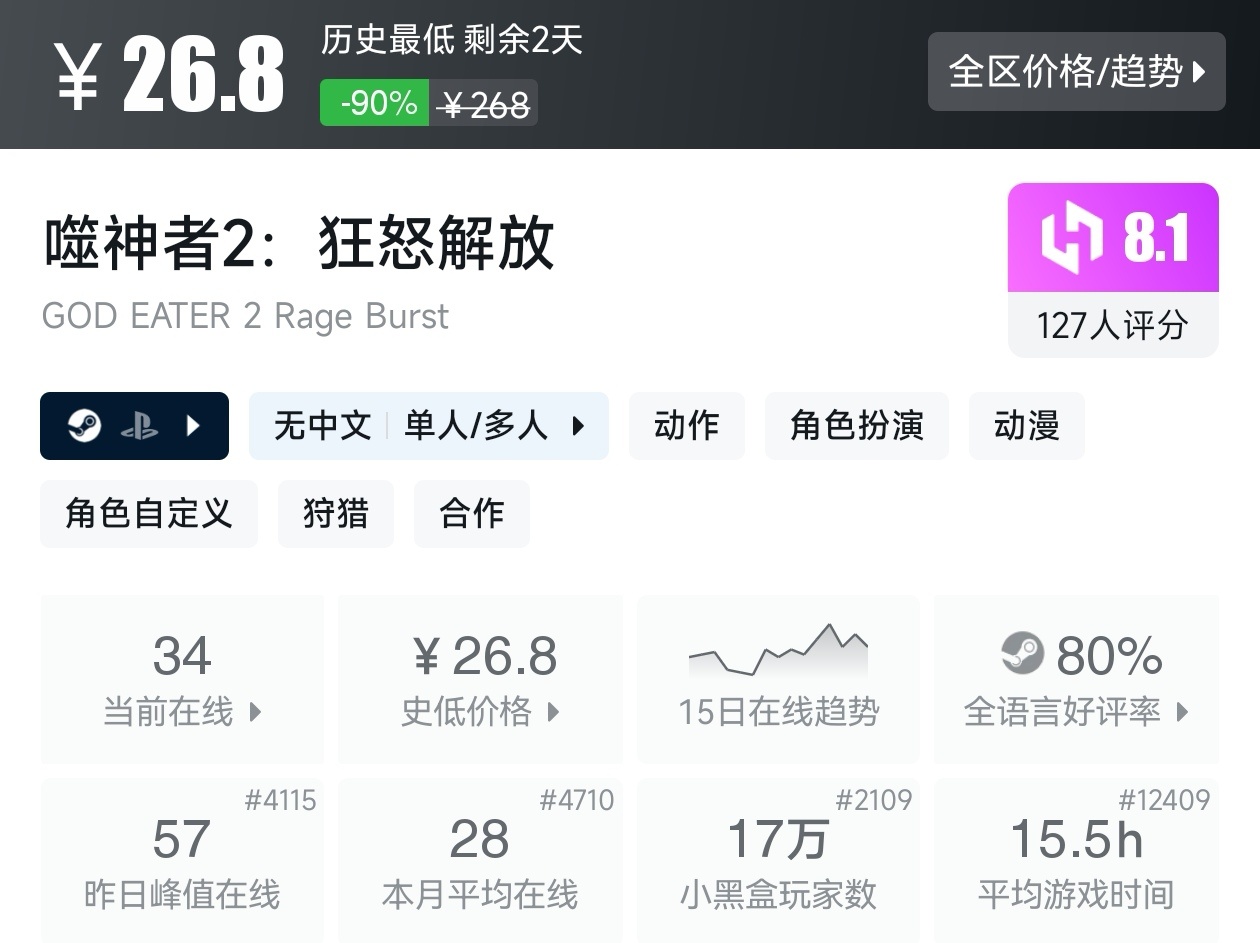Open the 合作 tag
This screenshot has width=1260, height=943.
click(472, 514)
